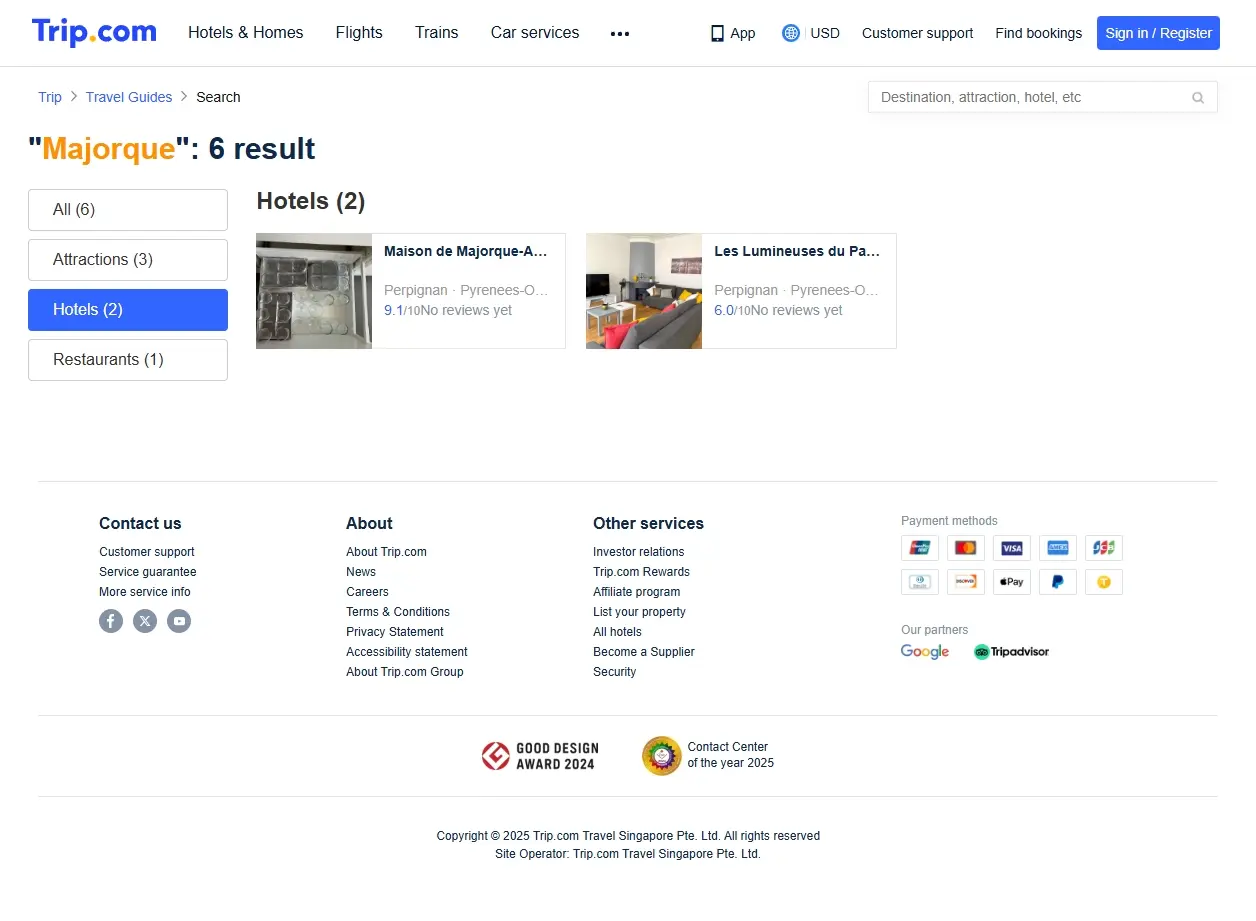
Task: Click the Les Lumineuses du Pa... hotel title
Action: coord(797,252)
